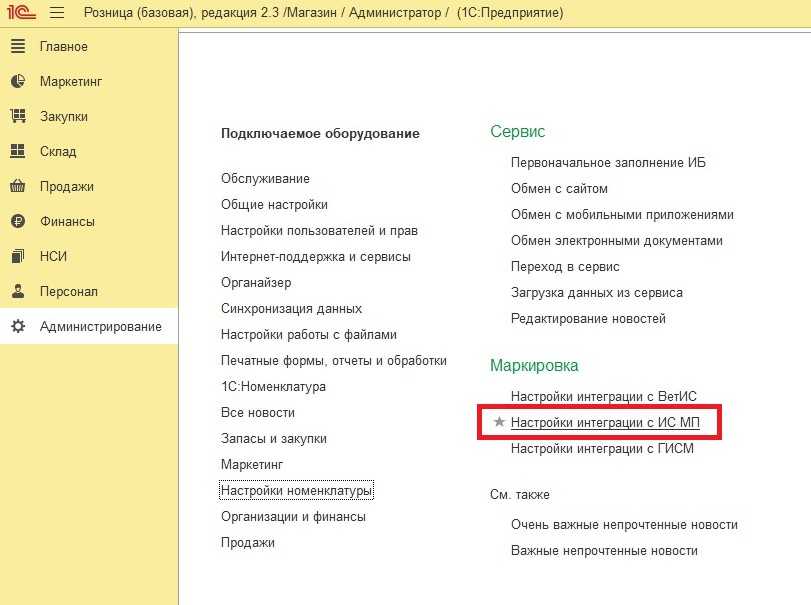Toggle favorite star for Настройки интеграции с ИС МП

[x=500, y=423]
